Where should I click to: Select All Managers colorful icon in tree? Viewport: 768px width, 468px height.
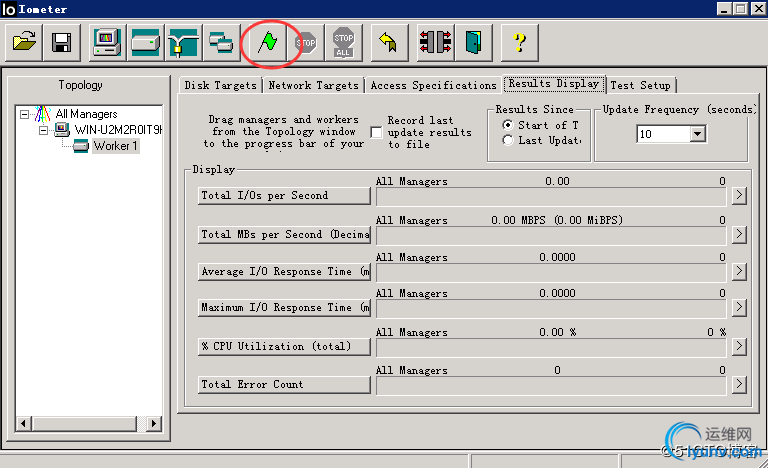[x=43, y=114]
